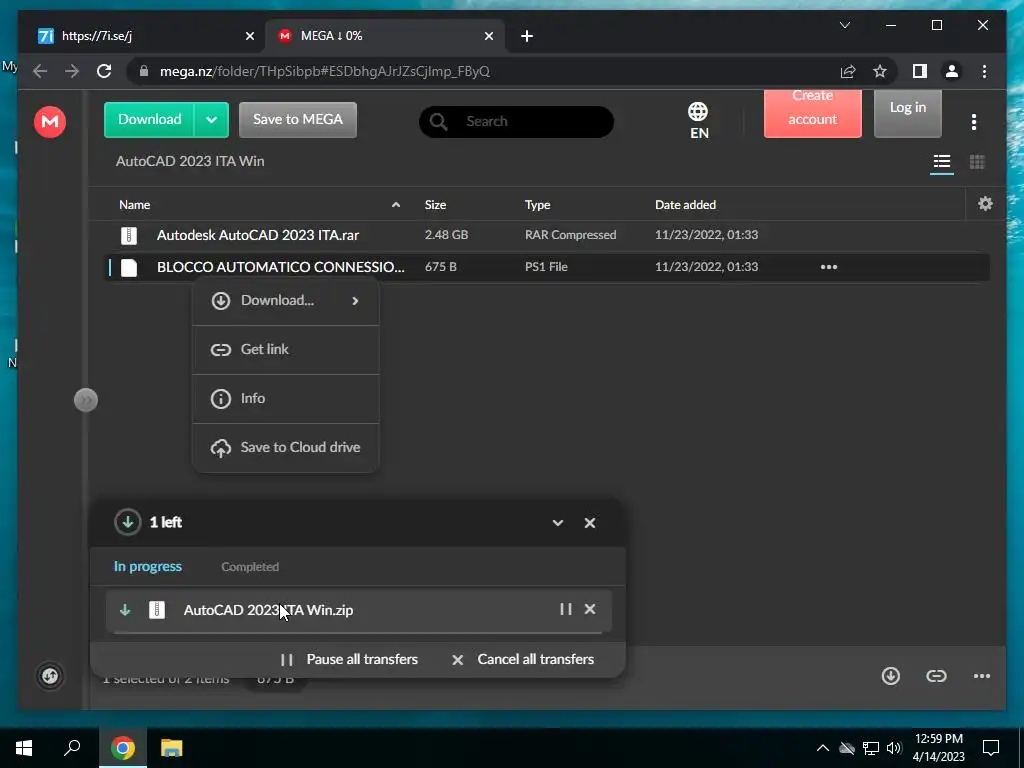Switch to In progress transfers tab
The height and width of the screenshot is (768, 1024).
[148, 566]
